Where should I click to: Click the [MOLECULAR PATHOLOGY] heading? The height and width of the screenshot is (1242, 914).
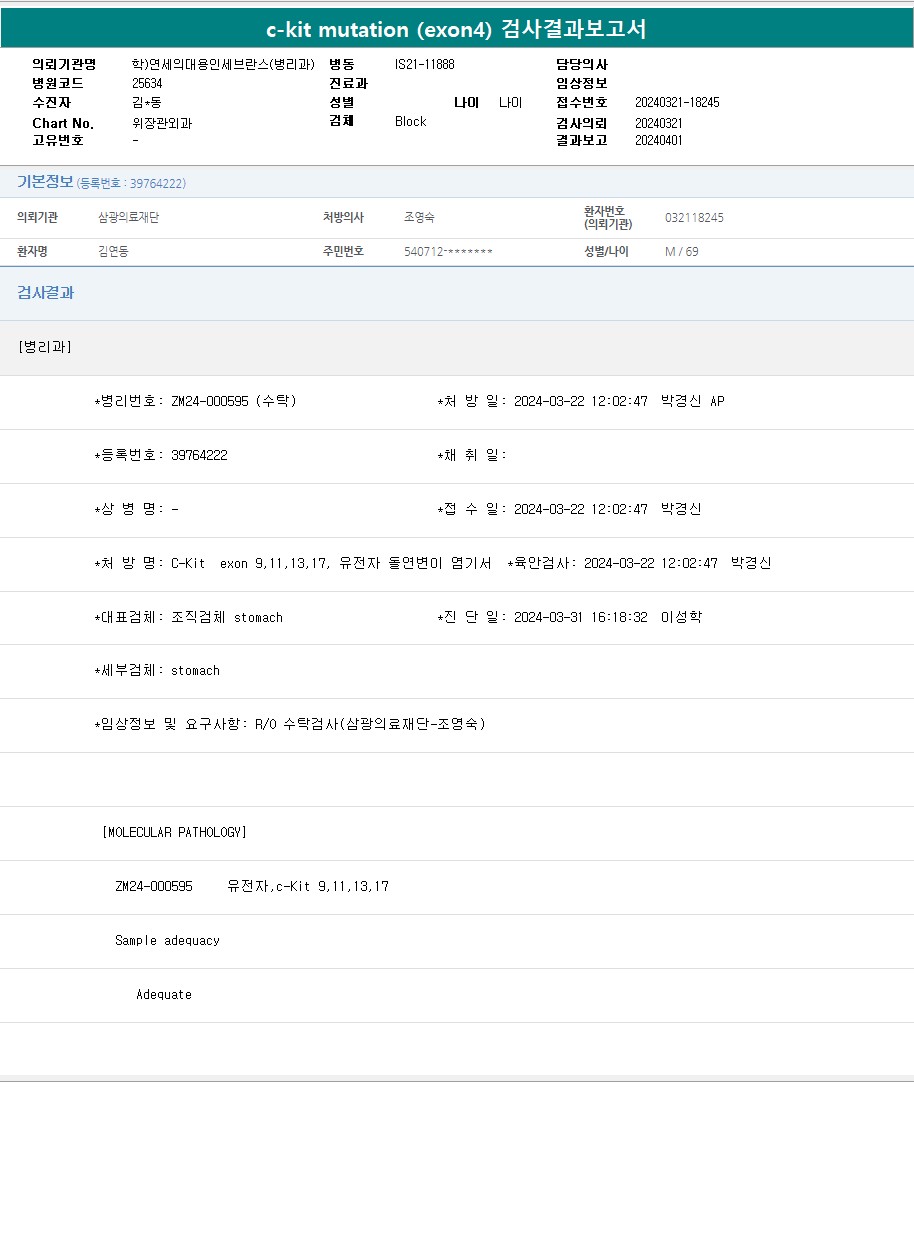coord(174,832)
